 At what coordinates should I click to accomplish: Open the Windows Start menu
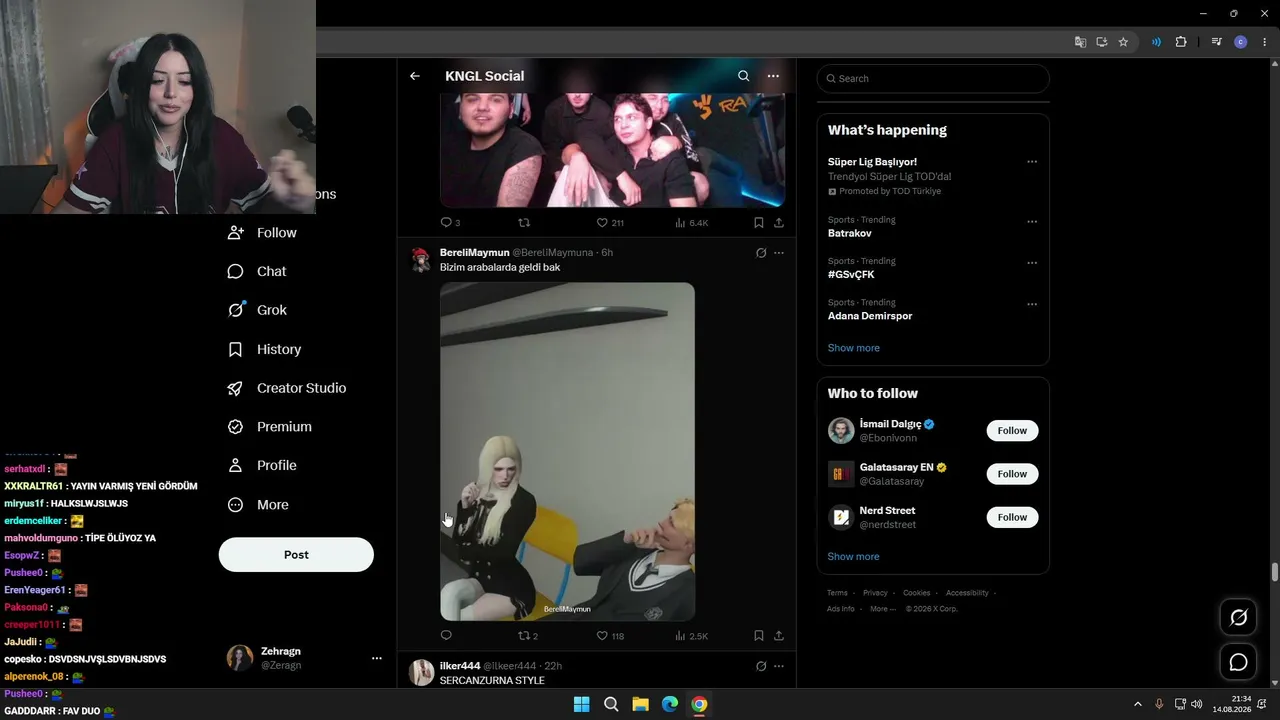(582, 705)
